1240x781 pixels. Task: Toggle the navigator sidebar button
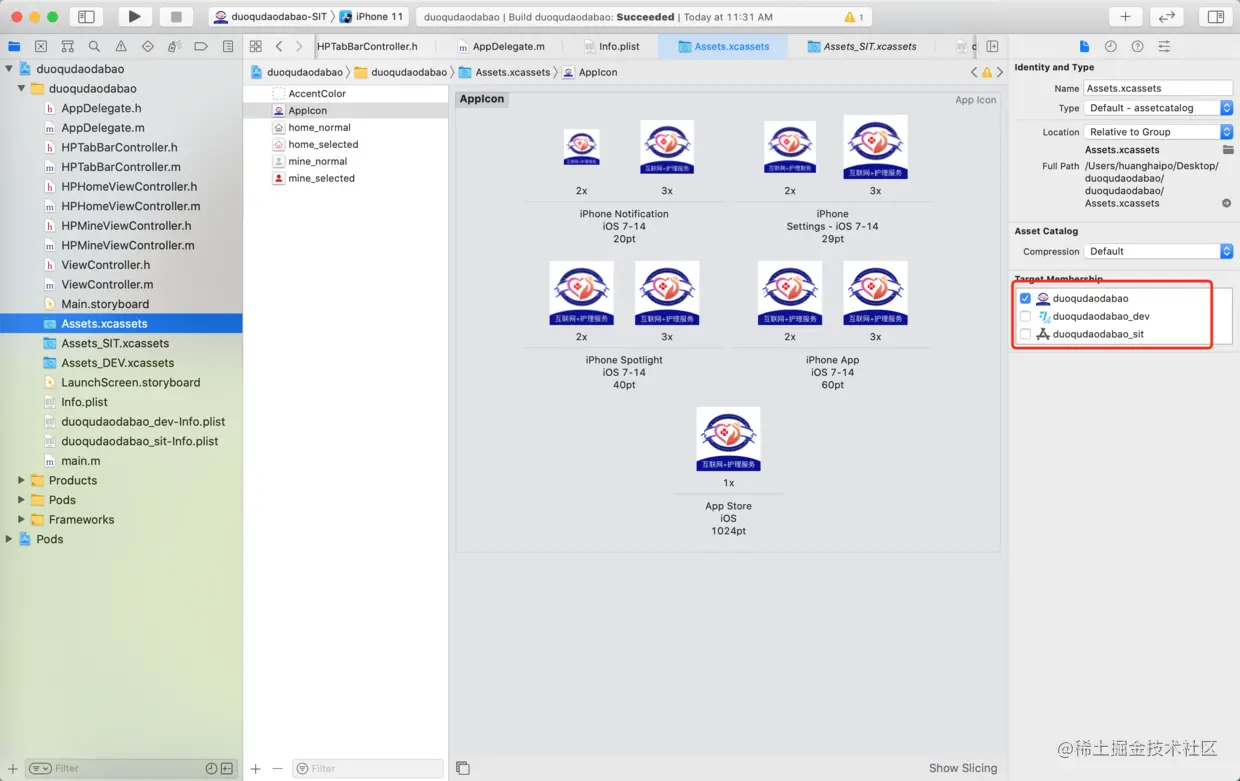click(x=87, y=17)
